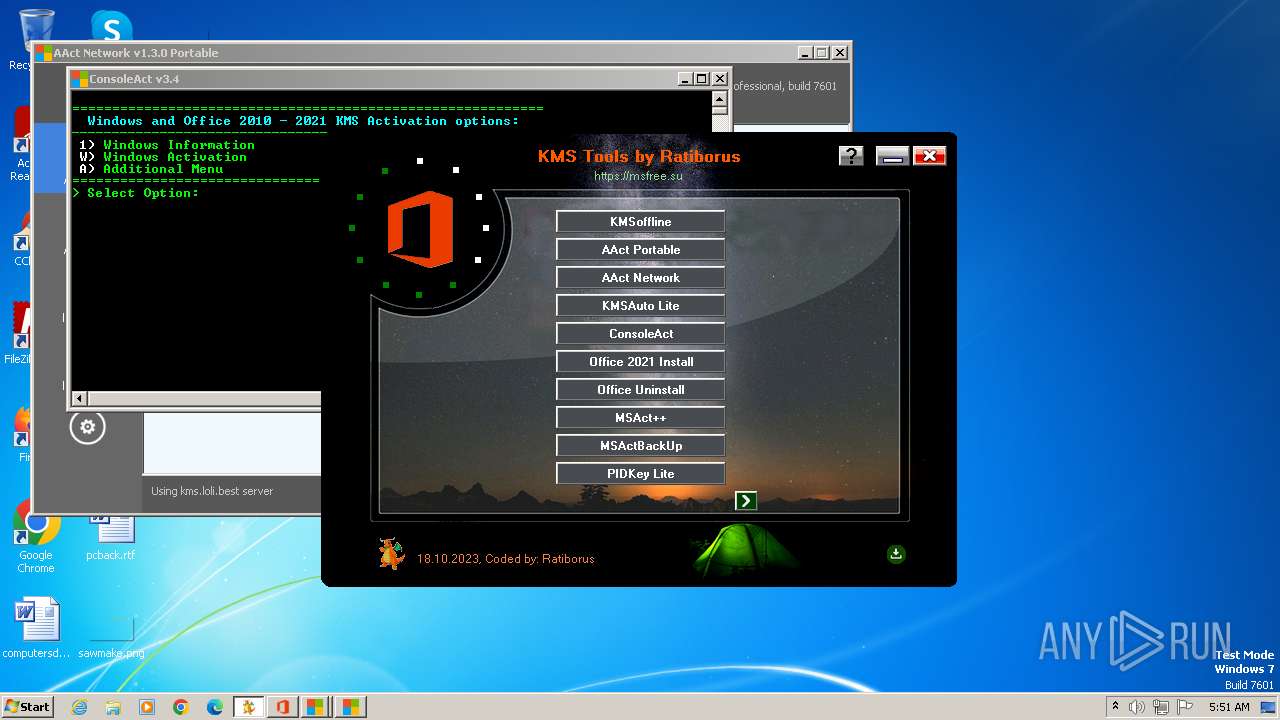Open PIDKey Lite

[640, 473]
